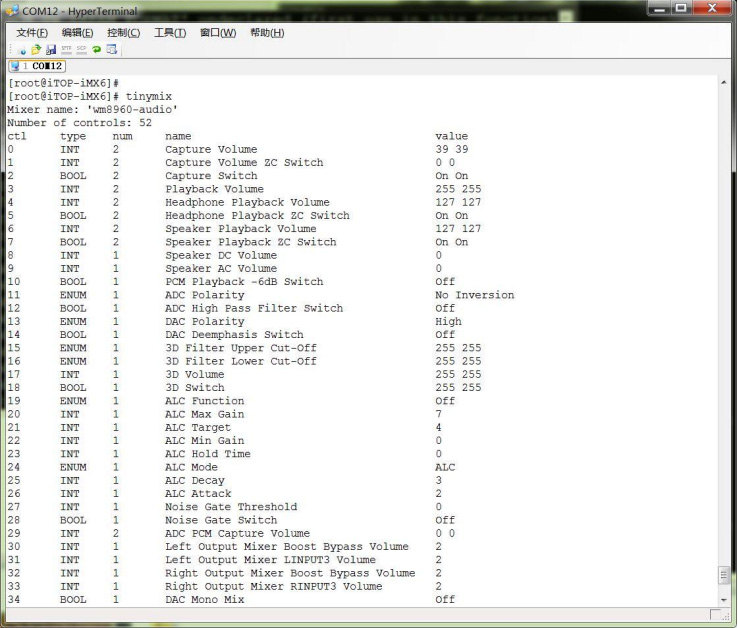Click the vertical scrollbar thumb
This screenshot has width=738, height=628.
coord(723,575)
